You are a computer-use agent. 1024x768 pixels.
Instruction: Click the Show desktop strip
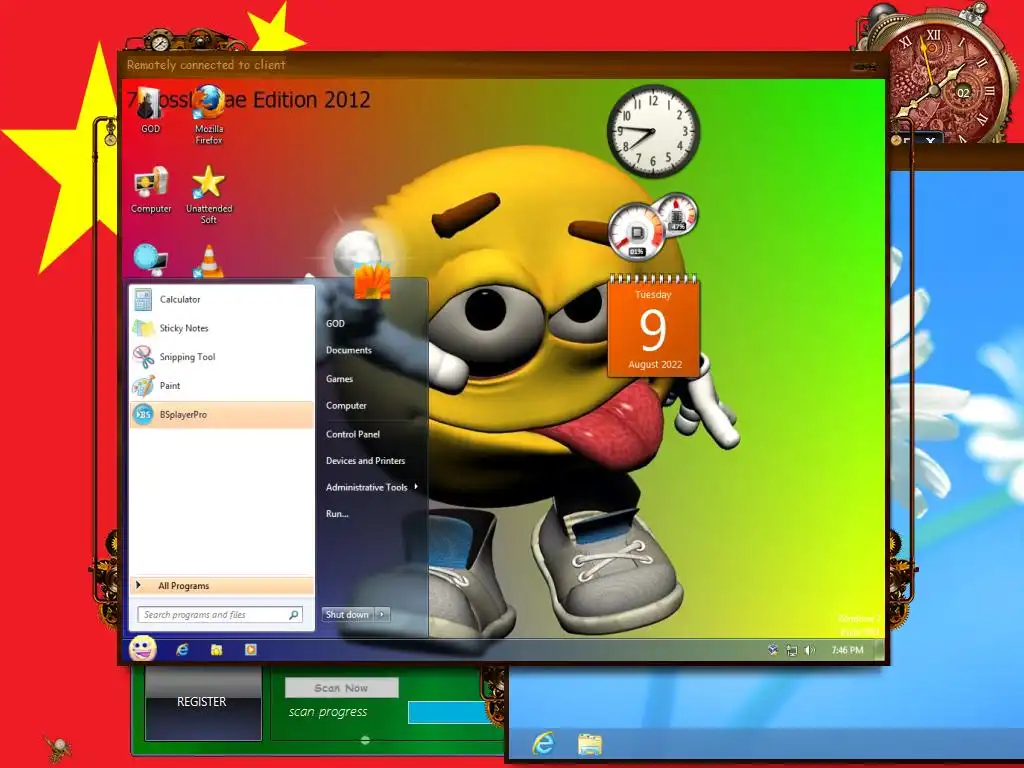coord(880,650)
